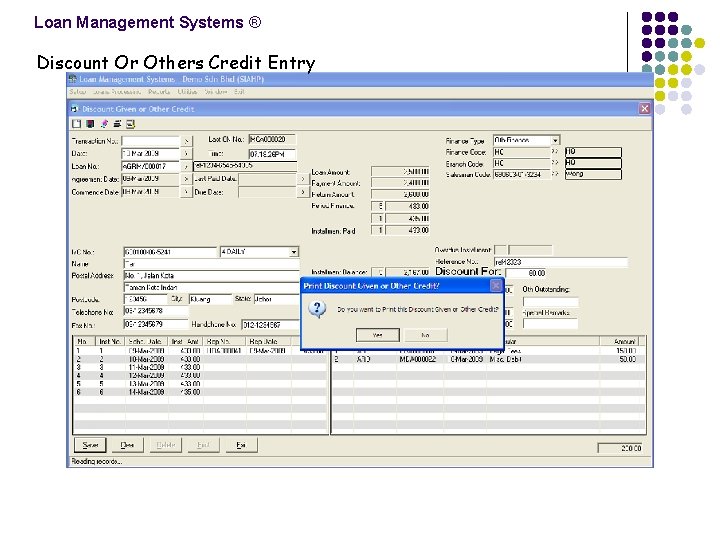Click the Clear button at bottom
The width and height of the screenshot is (720, 540).
pyautogui.click(x=127, y=445)
